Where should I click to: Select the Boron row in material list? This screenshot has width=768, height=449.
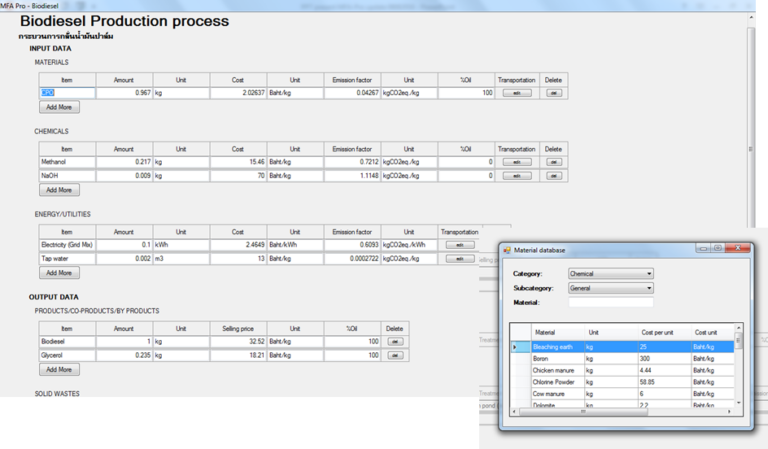coord(560,358)
